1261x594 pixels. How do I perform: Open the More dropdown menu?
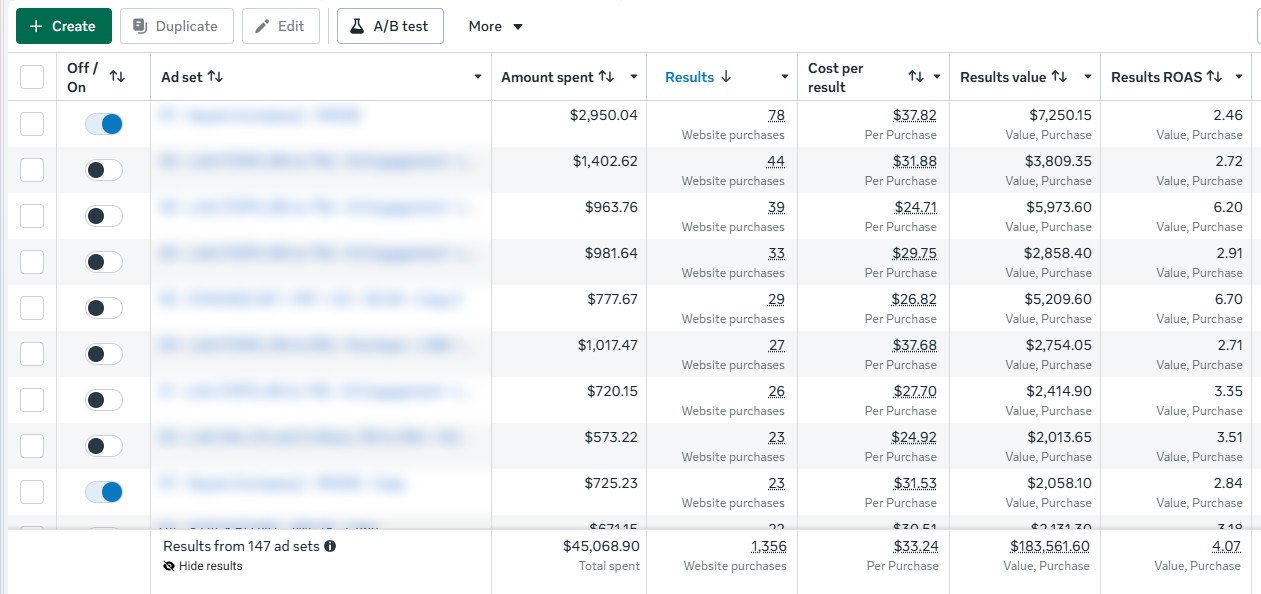click(x=496, y=26)
